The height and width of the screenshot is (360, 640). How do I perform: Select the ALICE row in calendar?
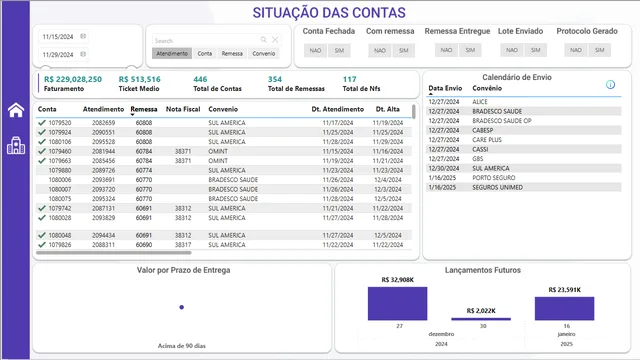[524, 102]
